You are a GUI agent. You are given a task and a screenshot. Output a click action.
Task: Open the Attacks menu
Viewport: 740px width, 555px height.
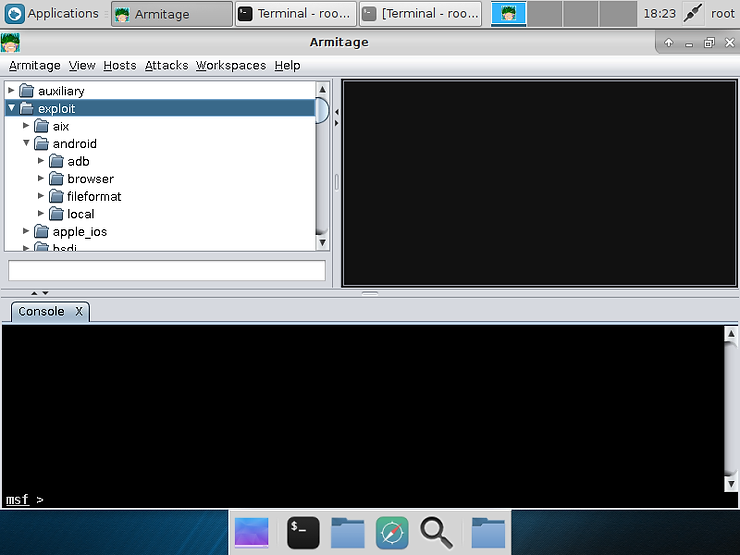pos(166,65)
